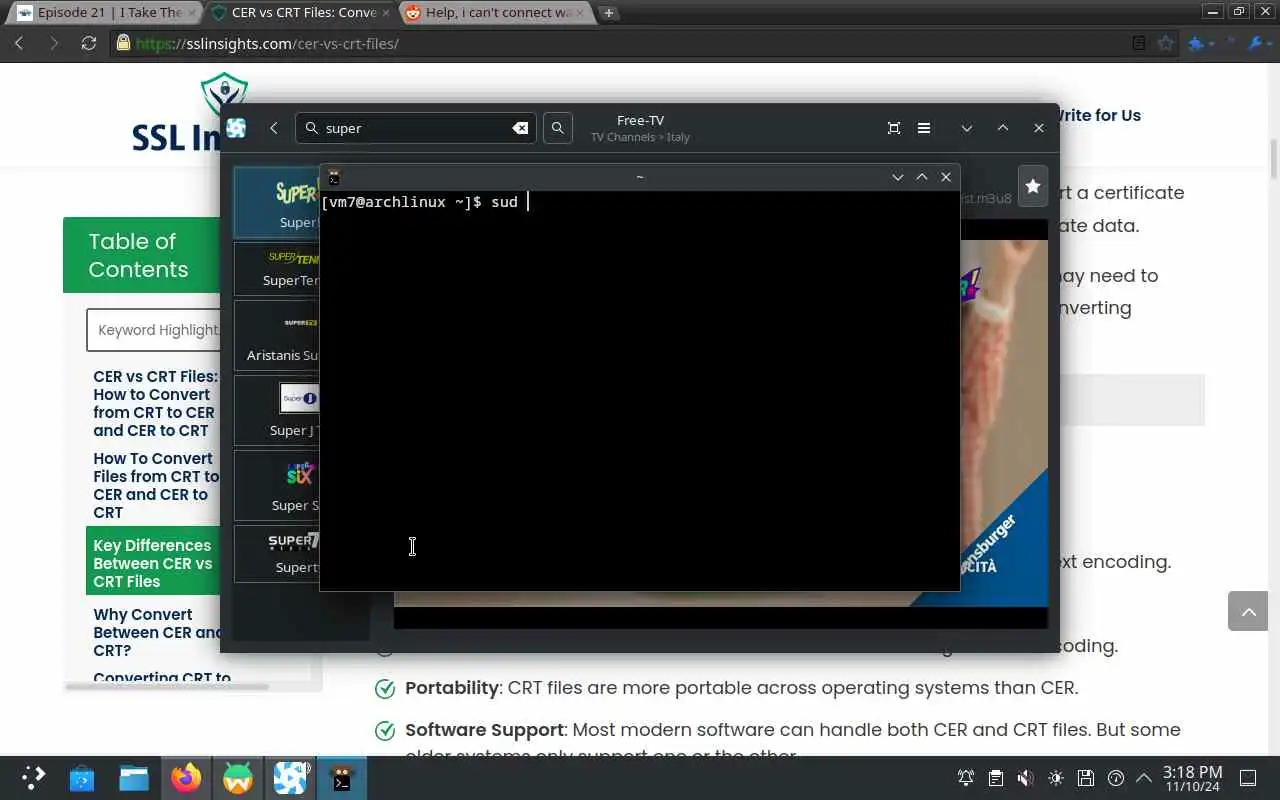Image resolution: width=1280 pixels, height=800 pixels.
Task: Close the 'Help, i can't connect' tab
Action: point(580,12)
